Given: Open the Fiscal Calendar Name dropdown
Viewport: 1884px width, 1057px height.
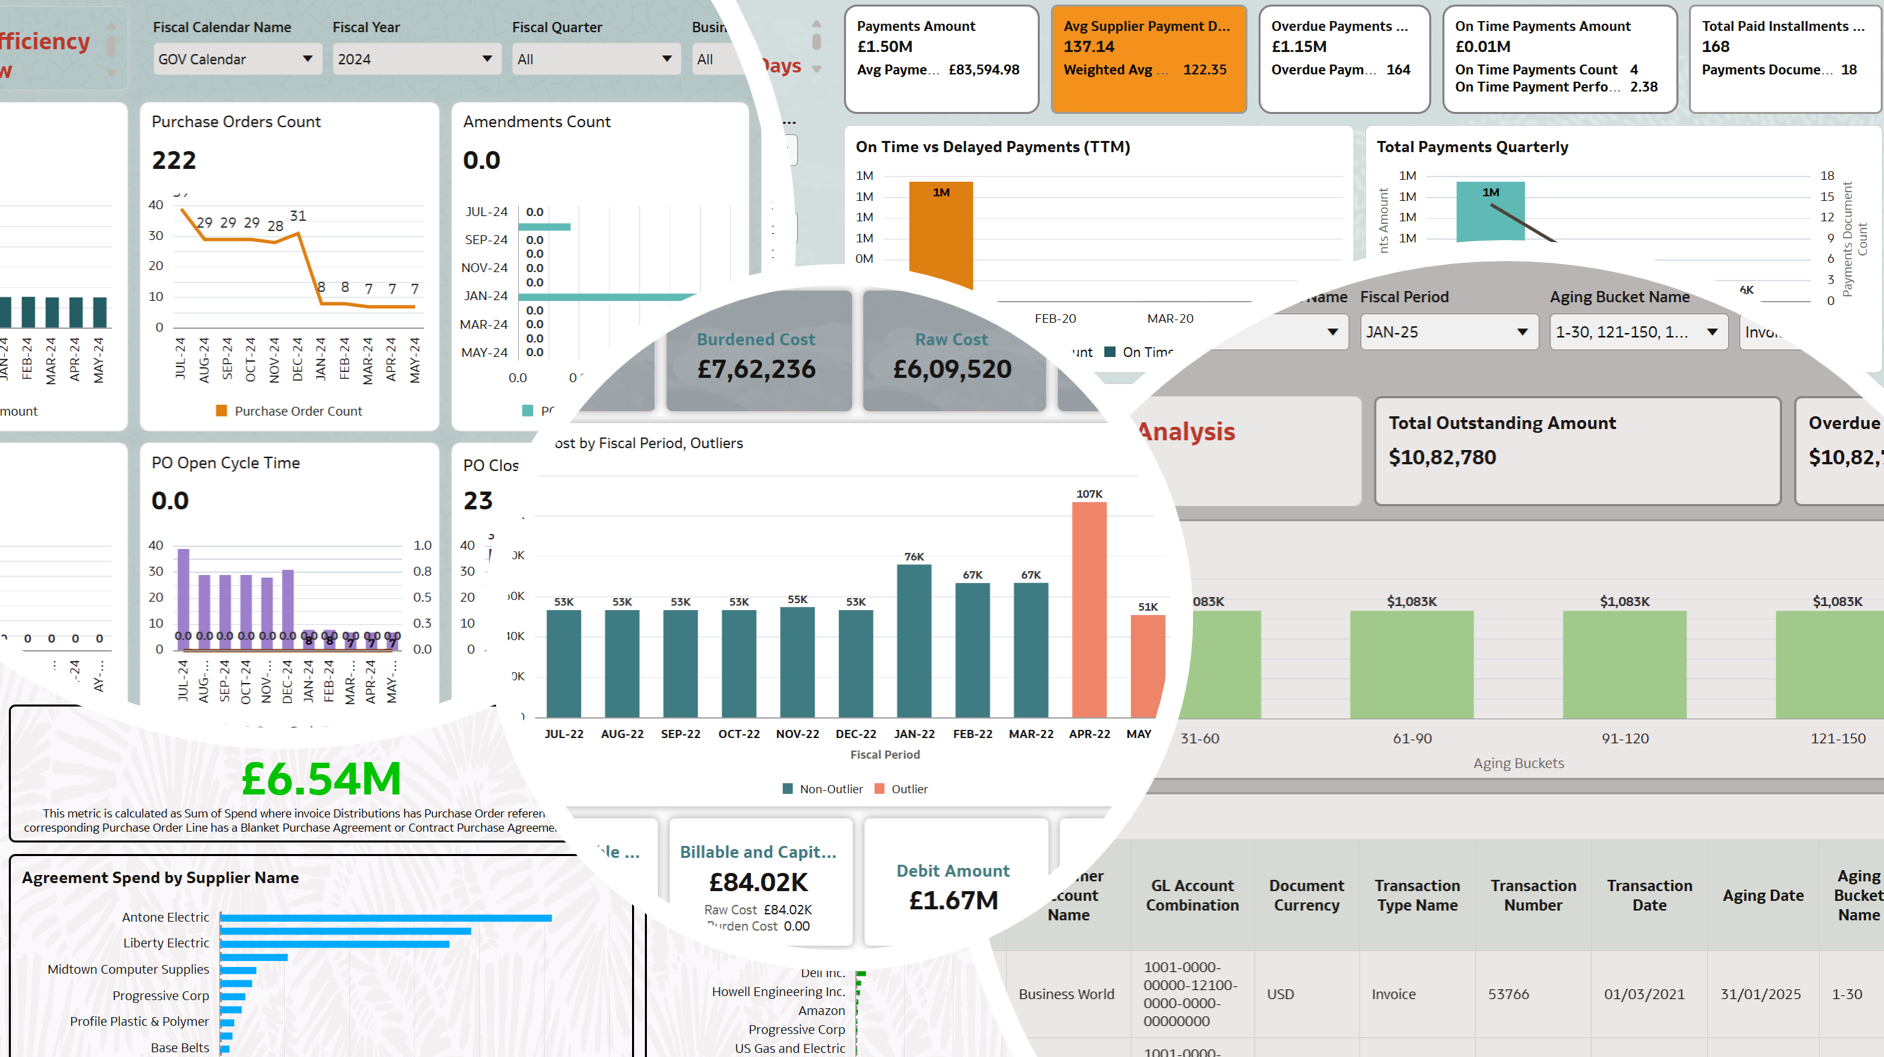Looking at the screenshot, I should pyautogui.click(x=236, y=59).
